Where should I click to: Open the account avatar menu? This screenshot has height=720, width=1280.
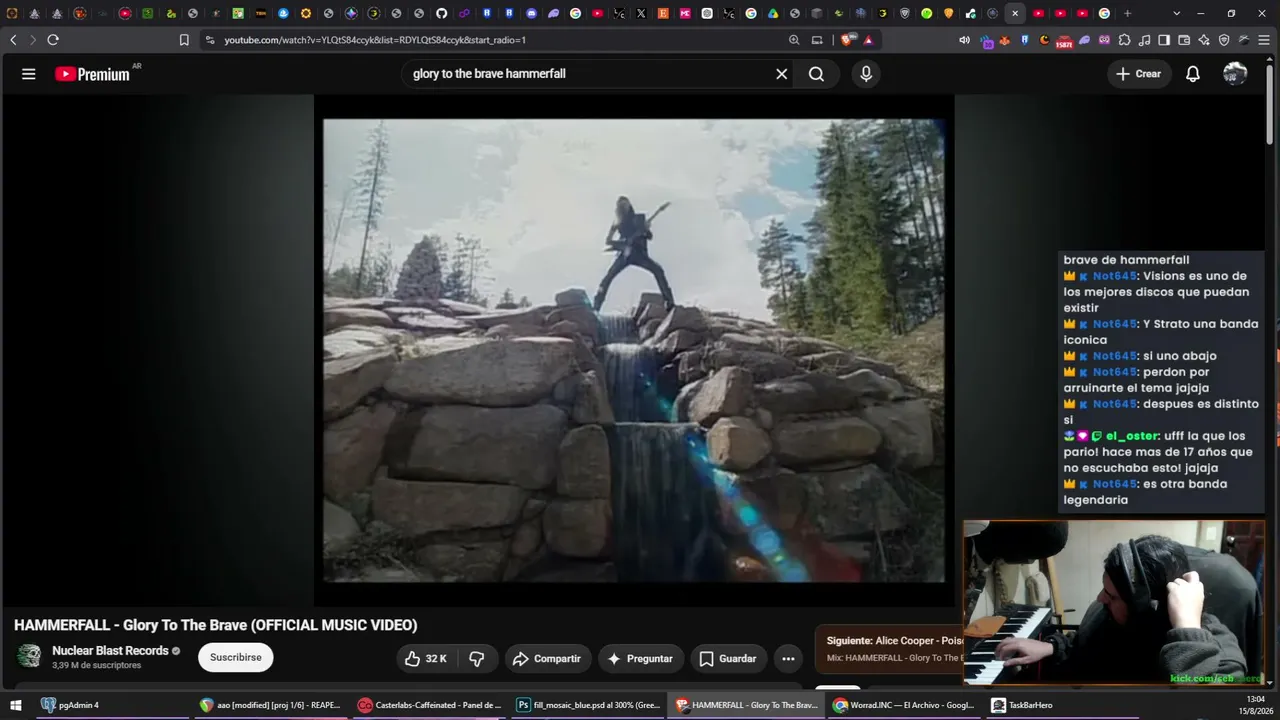tap(1235, 74)
